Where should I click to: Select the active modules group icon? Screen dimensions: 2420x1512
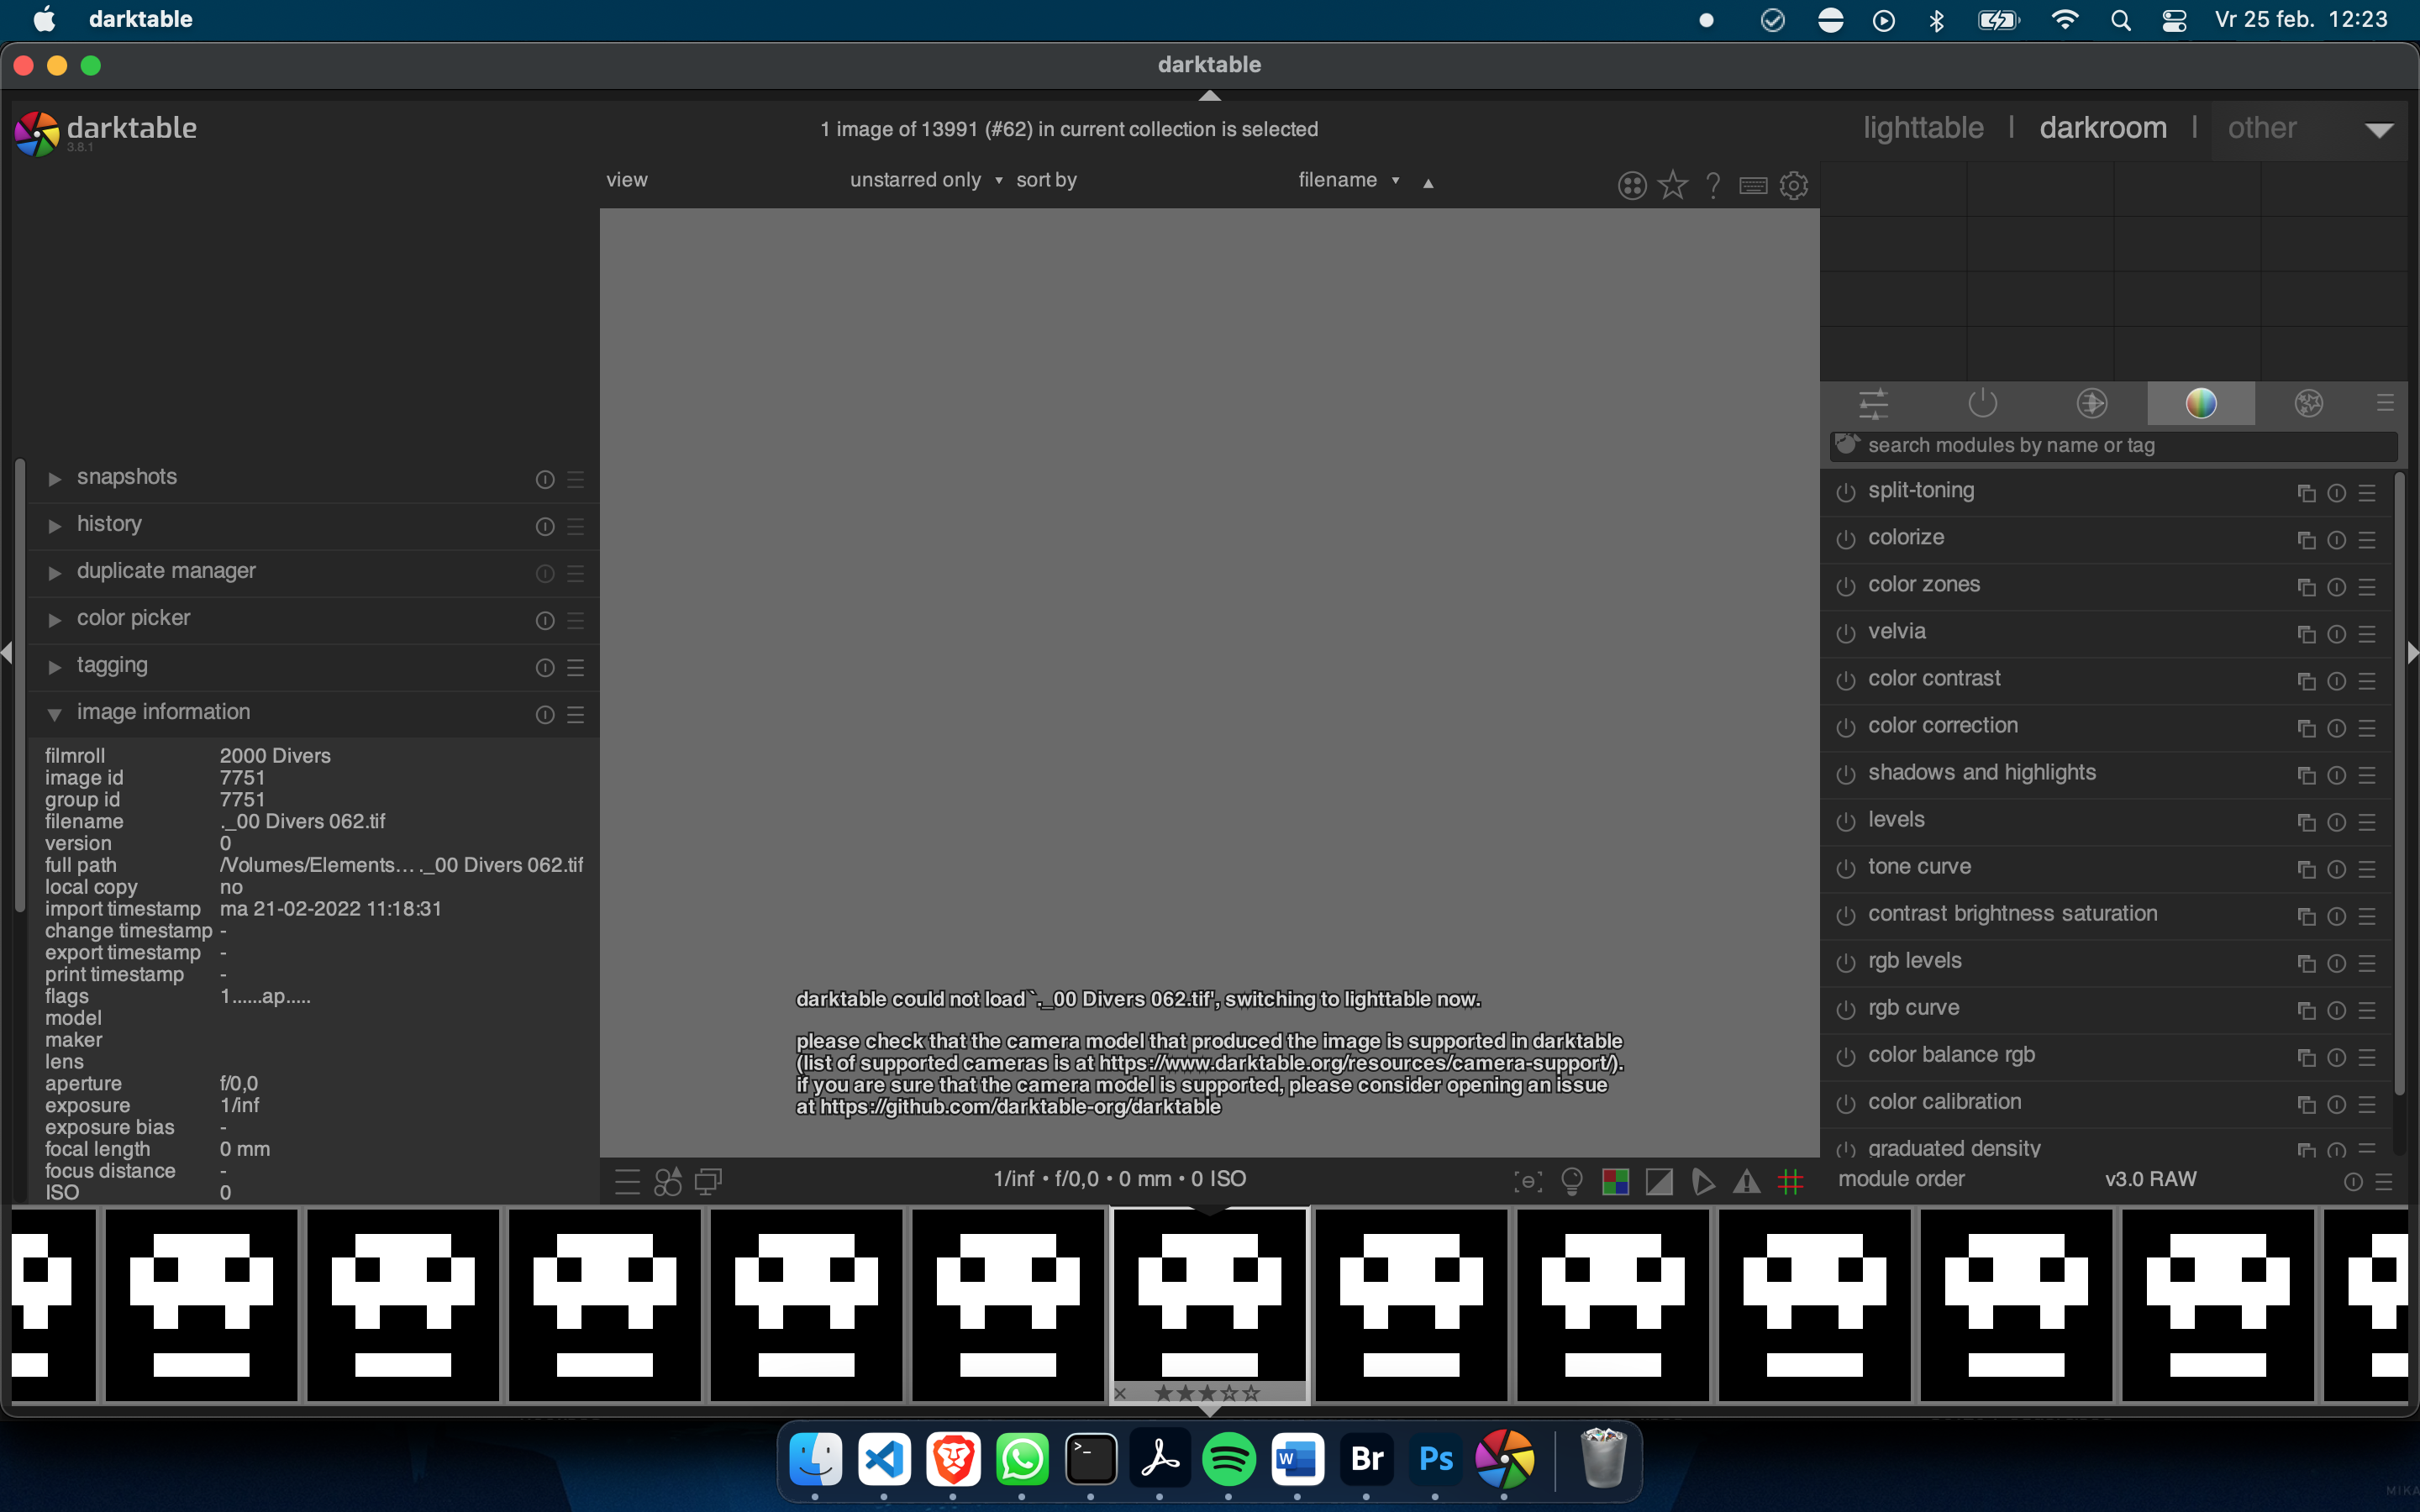click(1982, 403)
